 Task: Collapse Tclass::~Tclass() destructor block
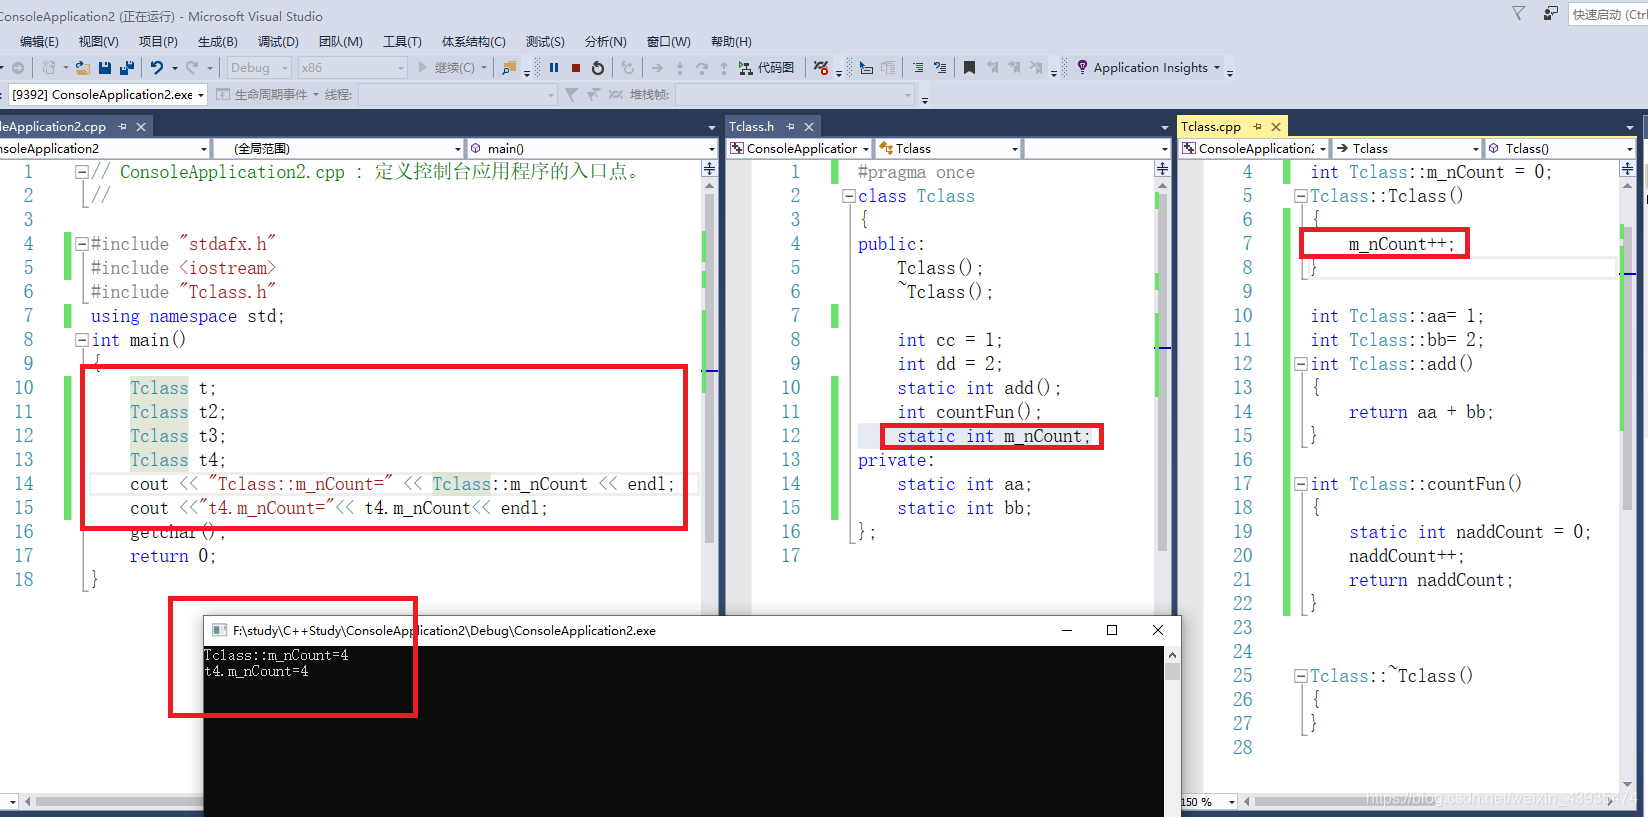(1301, 676)
